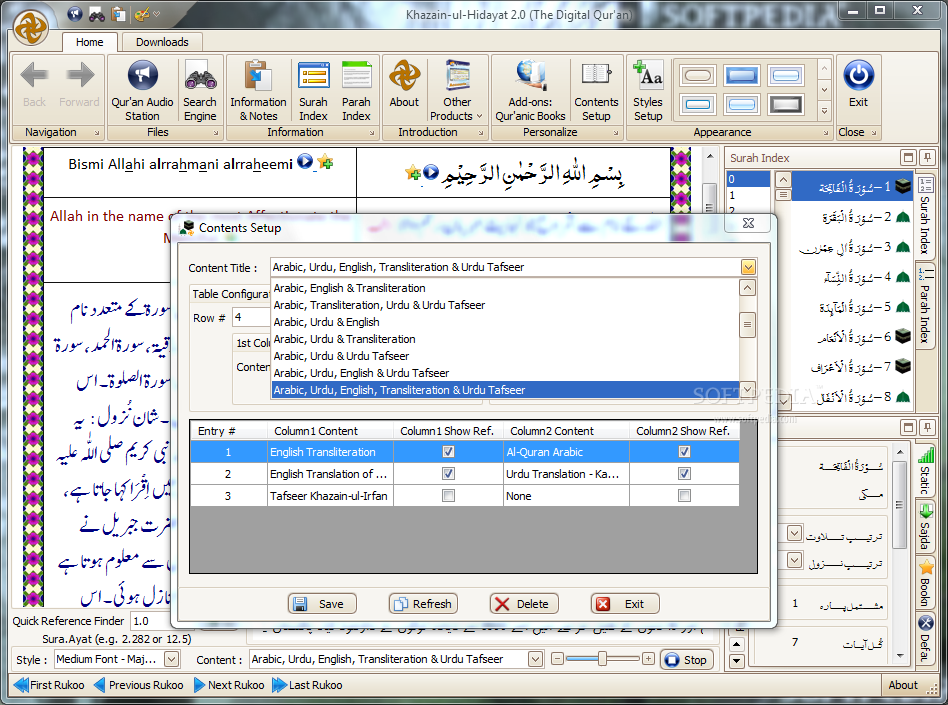The height and width of the screenshot is (705, 948).
Task: Show the About information
Action: click(x=404, y=85)
